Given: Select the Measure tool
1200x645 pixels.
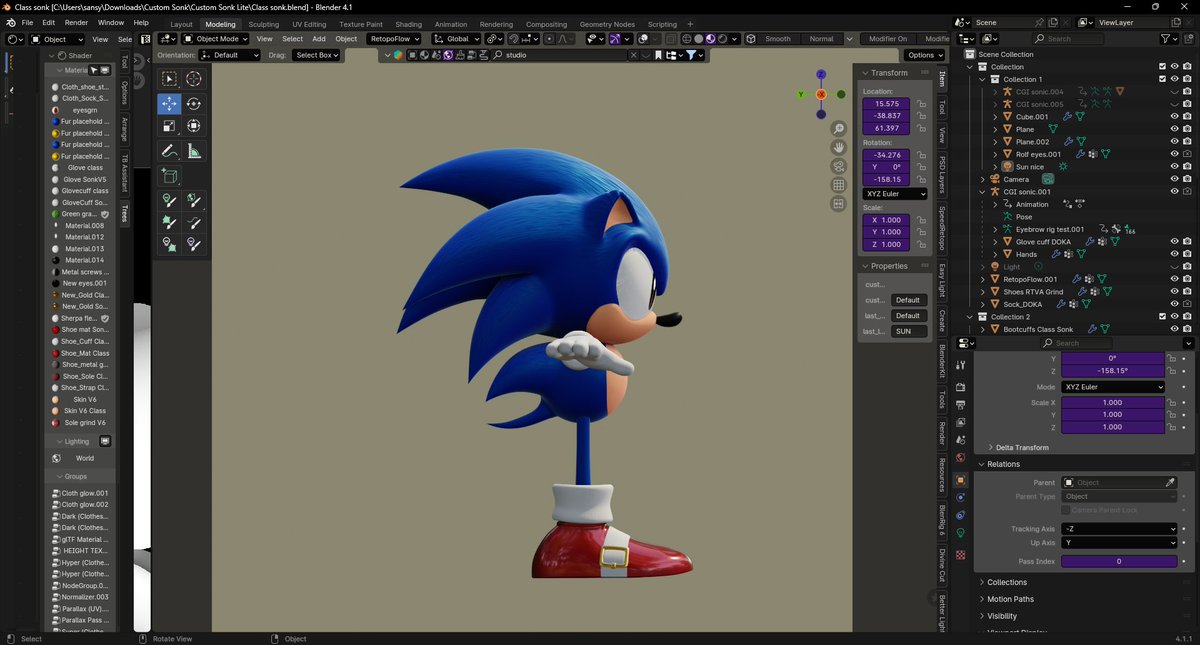Looking at the screenshot, I should click(x=194, y=152).
